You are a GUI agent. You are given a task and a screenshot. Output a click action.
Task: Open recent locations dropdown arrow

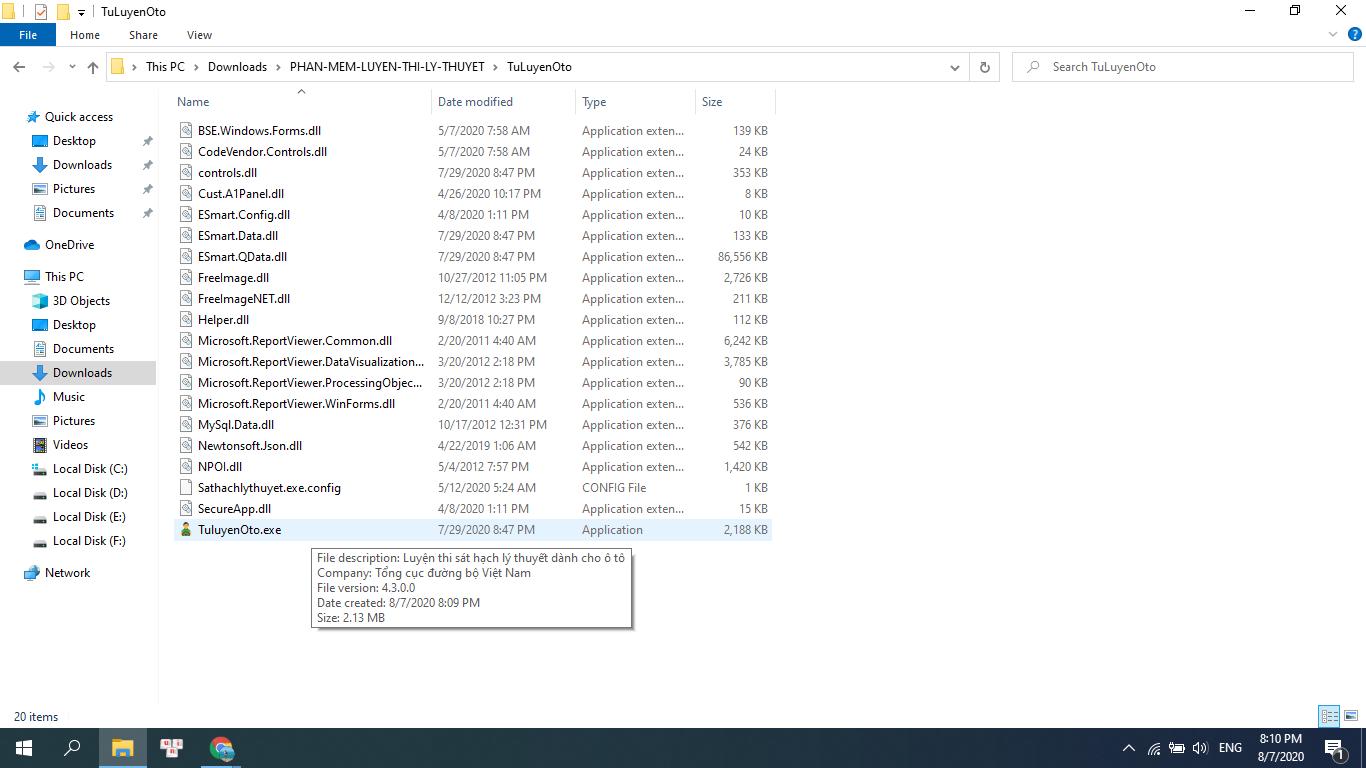(72, 67)
